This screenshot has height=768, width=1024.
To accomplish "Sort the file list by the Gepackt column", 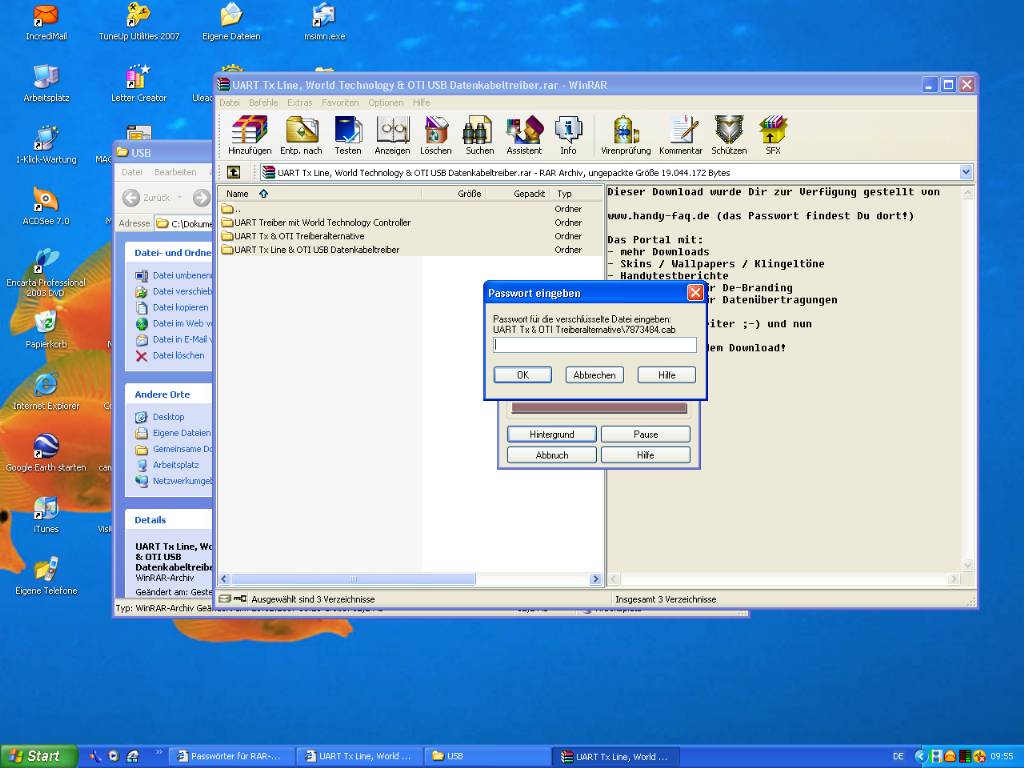I will [x=518, y=193].
